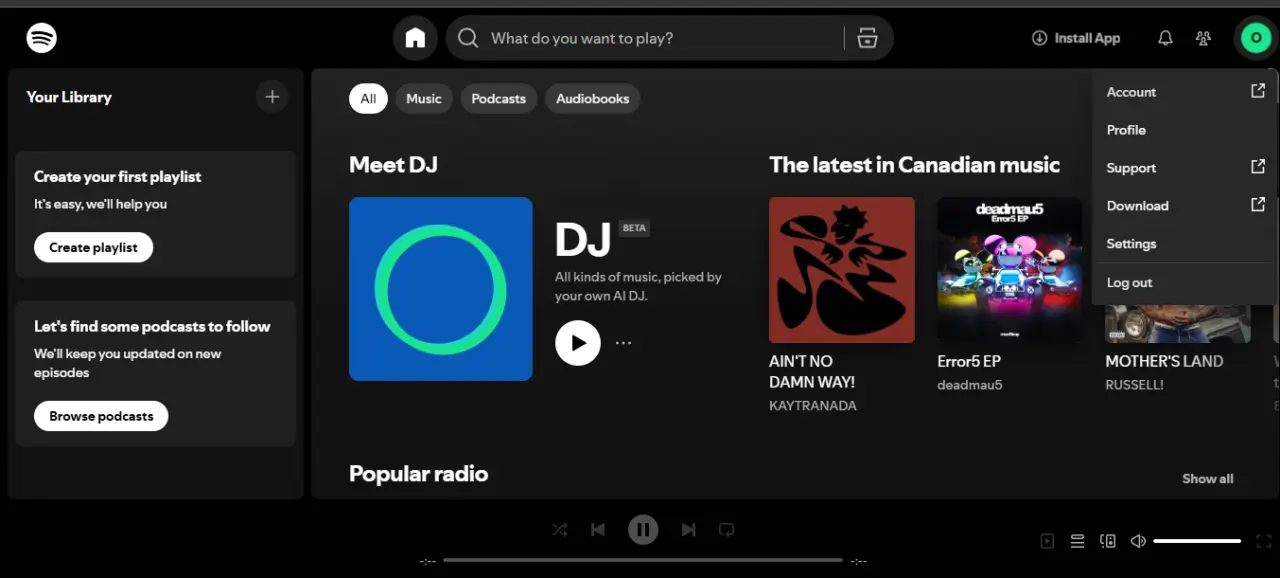Open external link icon beside Account
This screenshot has height=578, width=1280.
(x=1258, y=90)
